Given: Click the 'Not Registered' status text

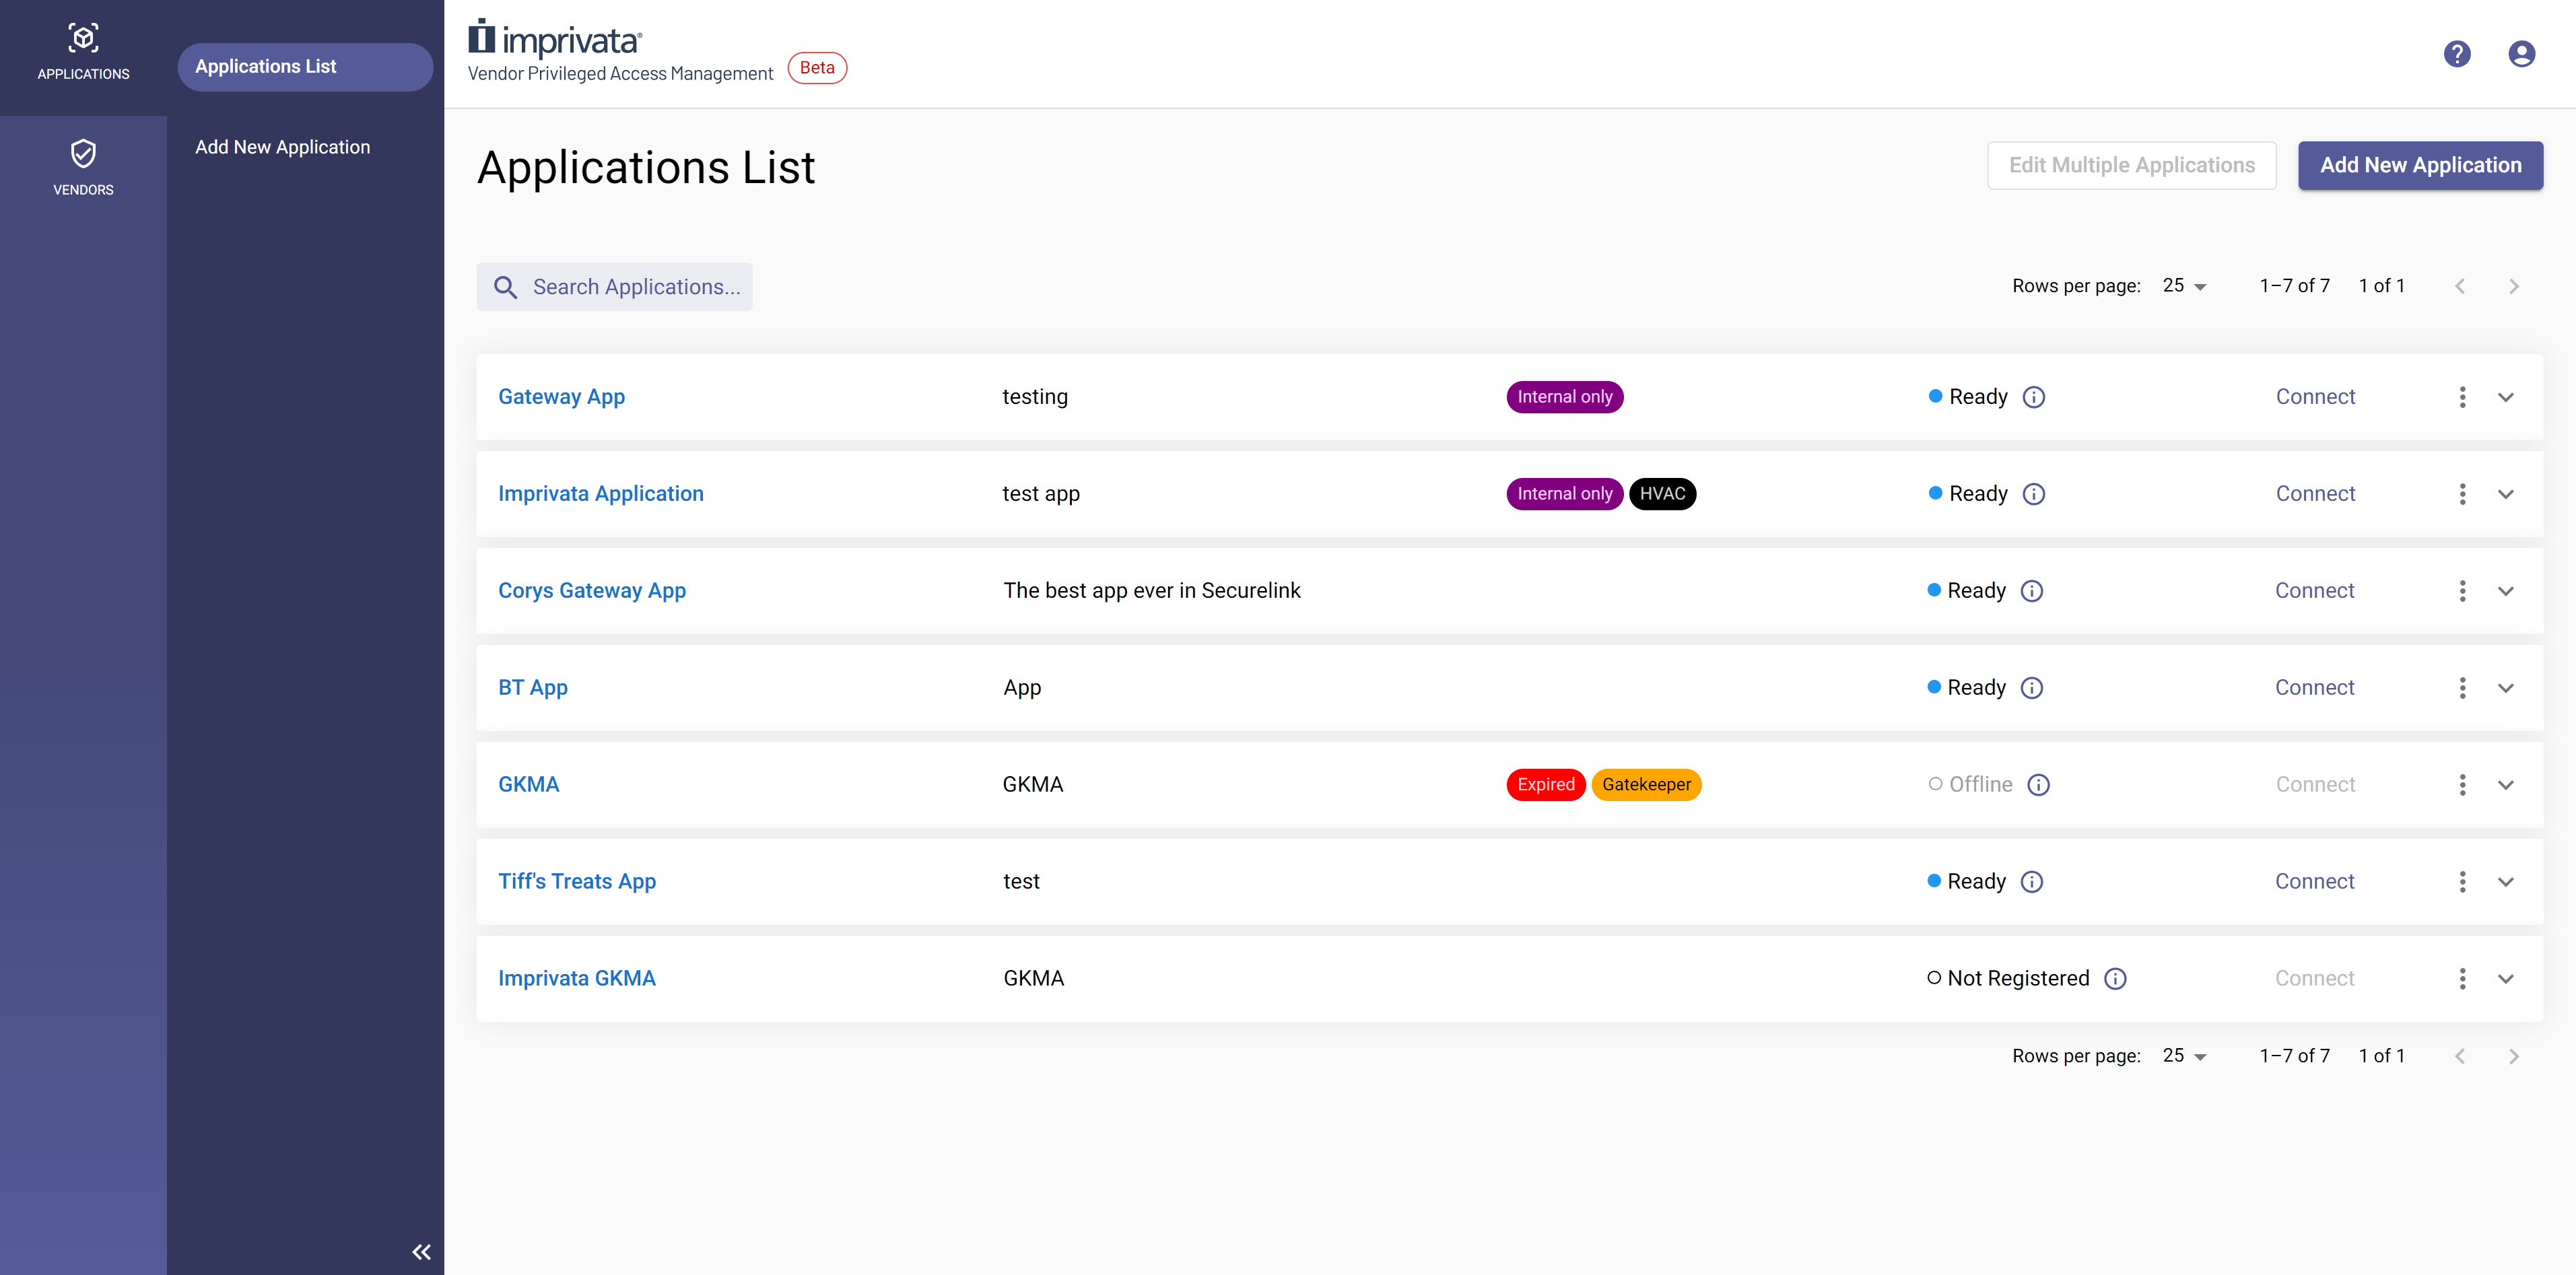Looking at the screenshot, I should (2018, 979).
